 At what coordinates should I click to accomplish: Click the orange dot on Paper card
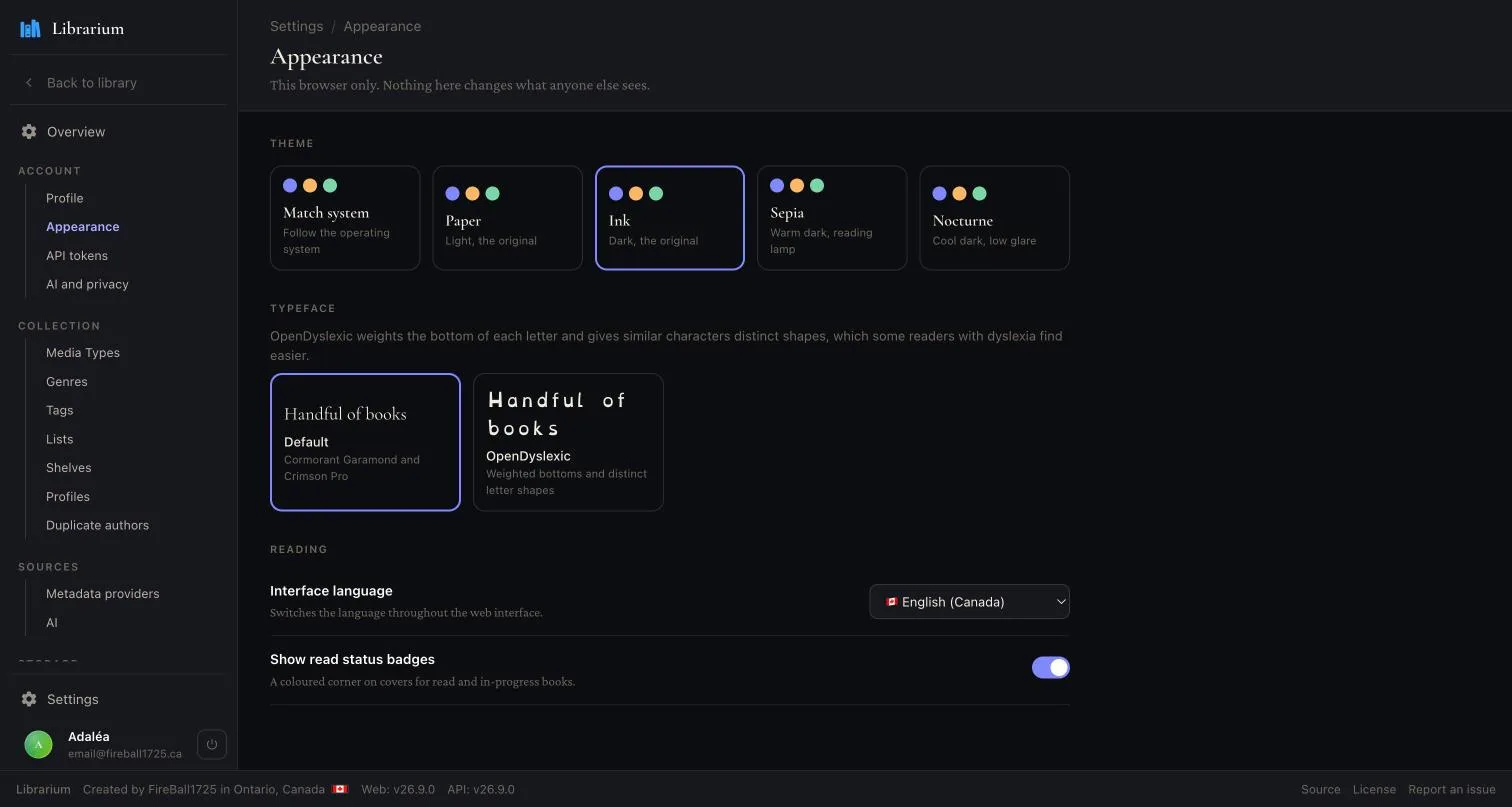tap(472, 193)
